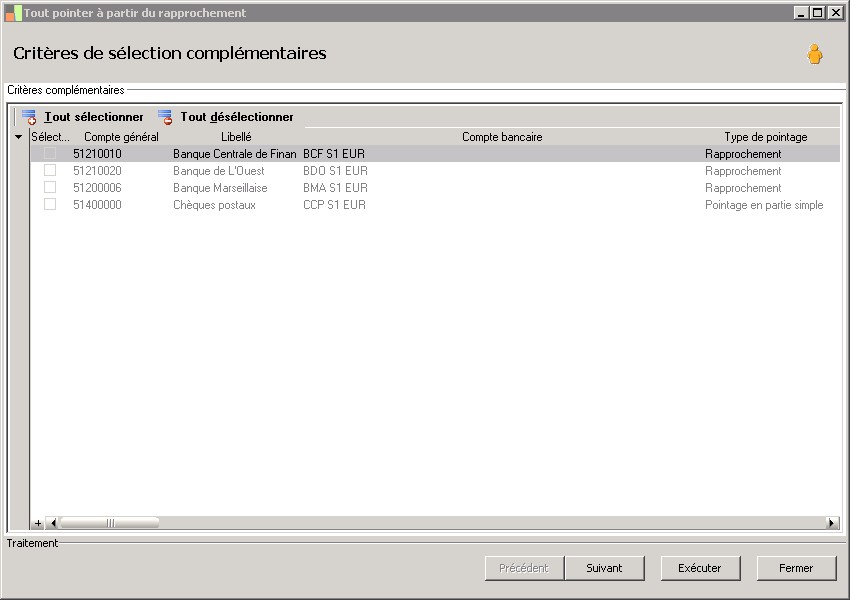Select the cell 51210010

(98, 154)
